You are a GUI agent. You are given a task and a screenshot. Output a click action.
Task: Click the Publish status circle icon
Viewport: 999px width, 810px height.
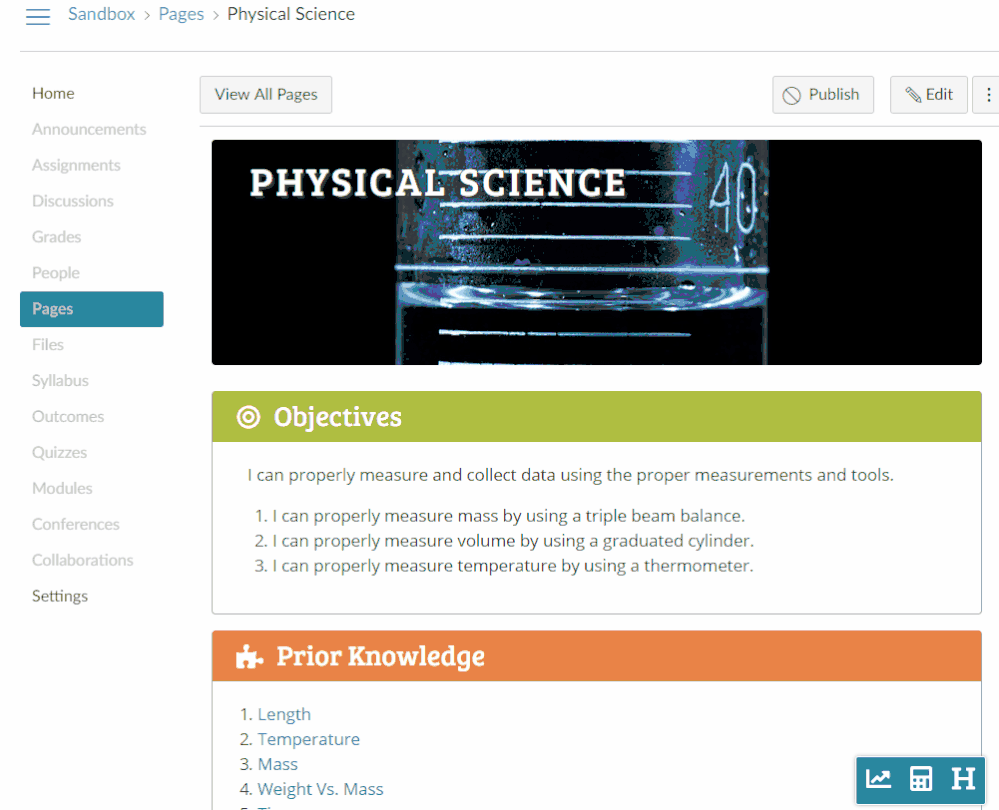(x=792, y=95)
